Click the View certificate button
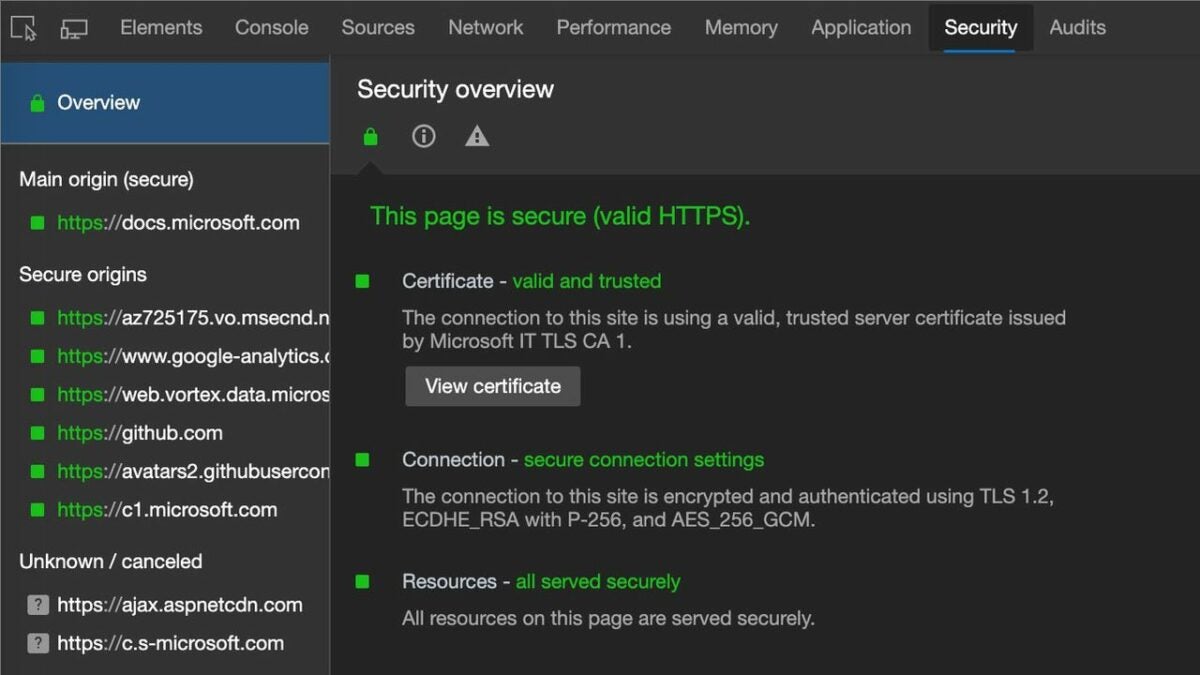The height and width of the screenshot is (675, 1200). click(x=493, y=386)
